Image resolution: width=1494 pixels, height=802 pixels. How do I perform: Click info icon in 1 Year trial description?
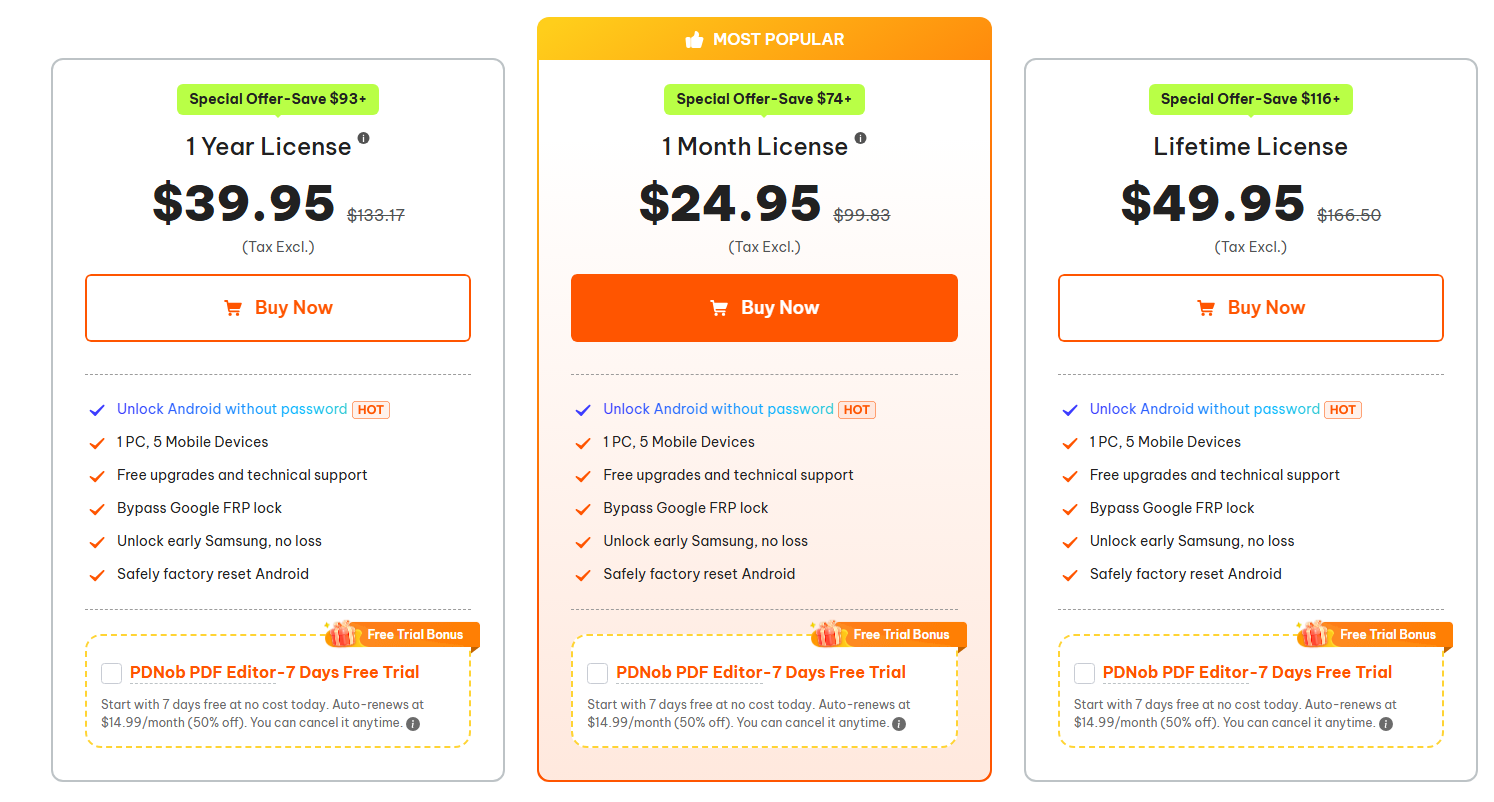[413, 724]
